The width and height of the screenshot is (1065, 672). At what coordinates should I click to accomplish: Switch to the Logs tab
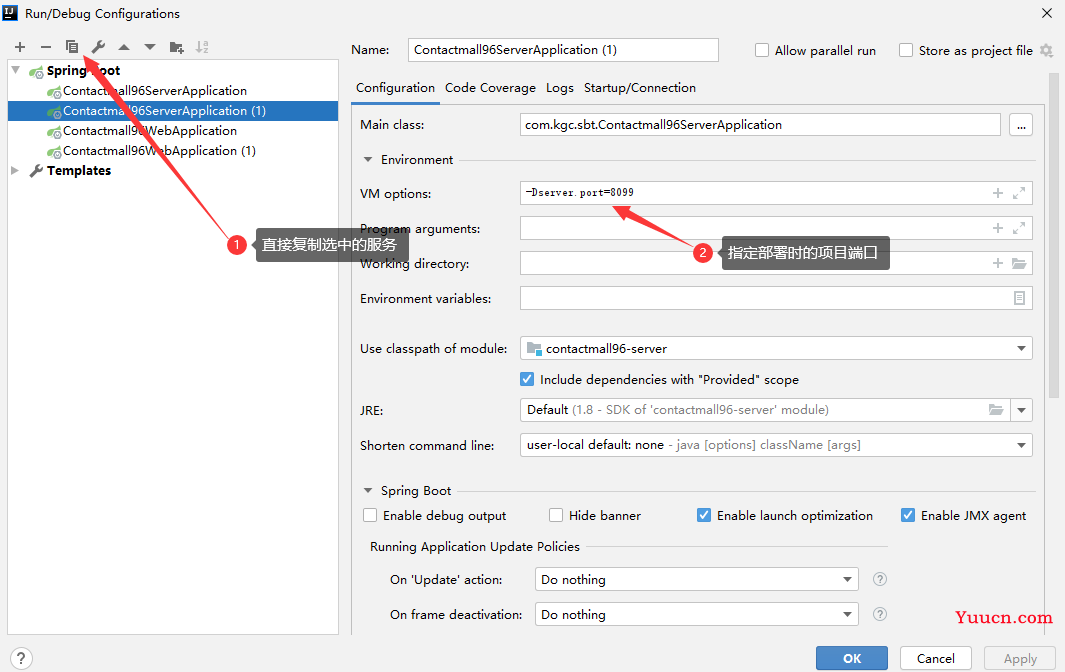pyautogui.click(x=560, y=88)
